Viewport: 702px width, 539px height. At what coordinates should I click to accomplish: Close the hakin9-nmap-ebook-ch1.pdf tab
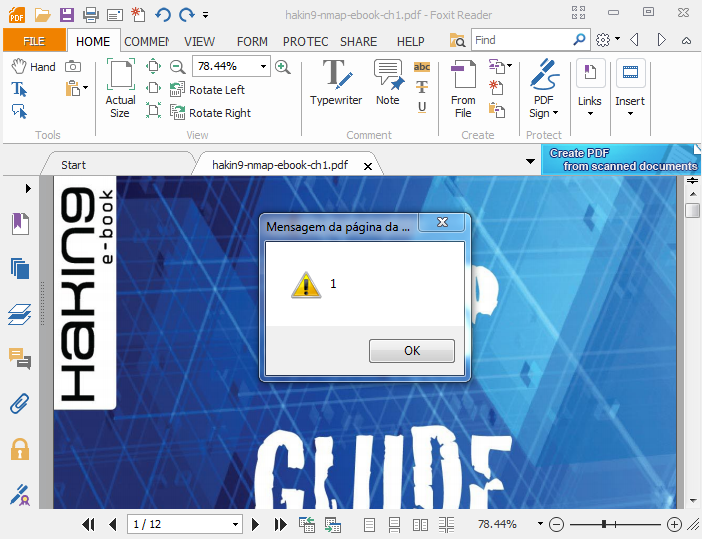pyautogui.click(x=368, y=167)
